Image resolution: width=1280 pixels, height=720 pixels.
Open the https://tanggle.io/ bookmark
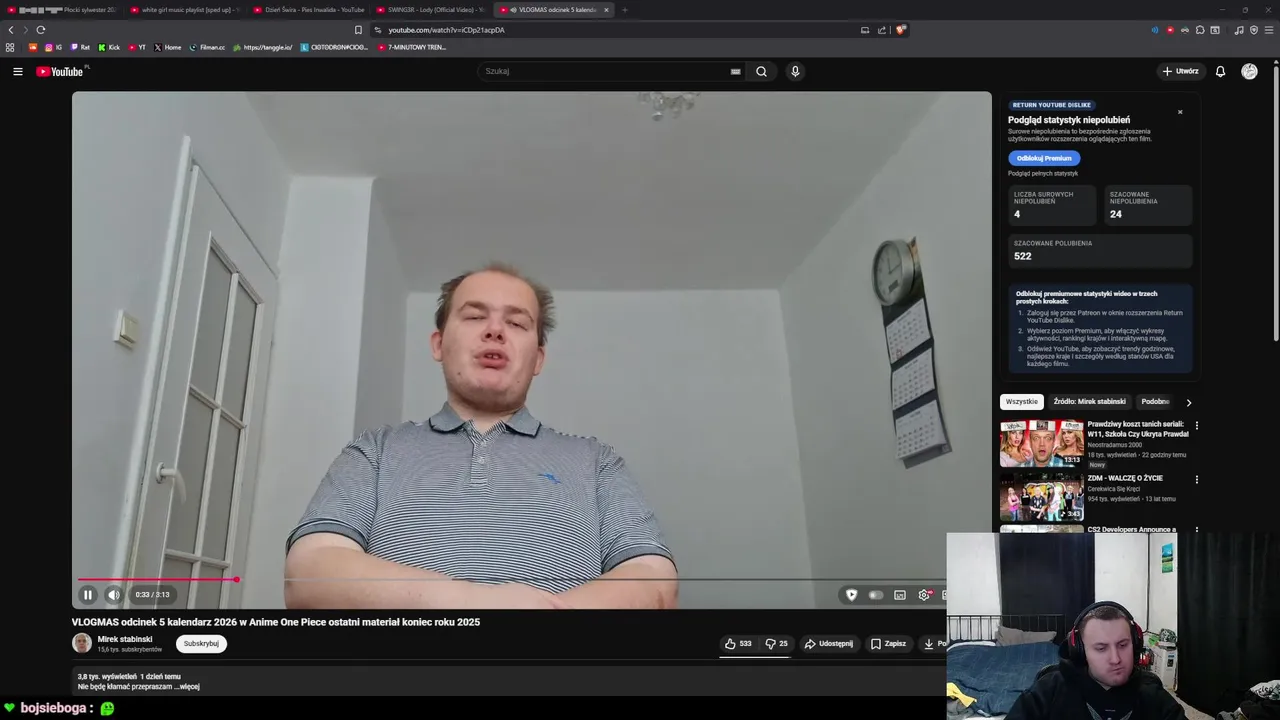click(263, 47)
